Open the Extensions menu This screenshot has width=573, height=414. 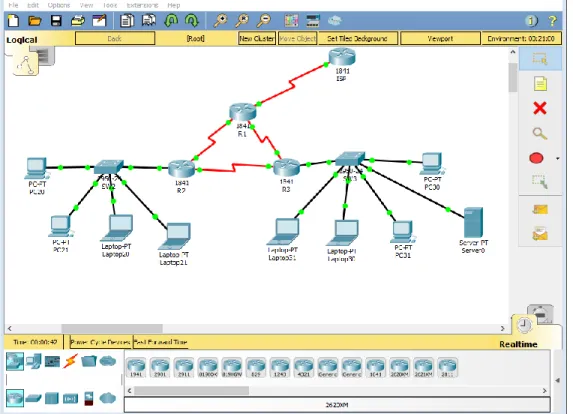tap(142, 5)
